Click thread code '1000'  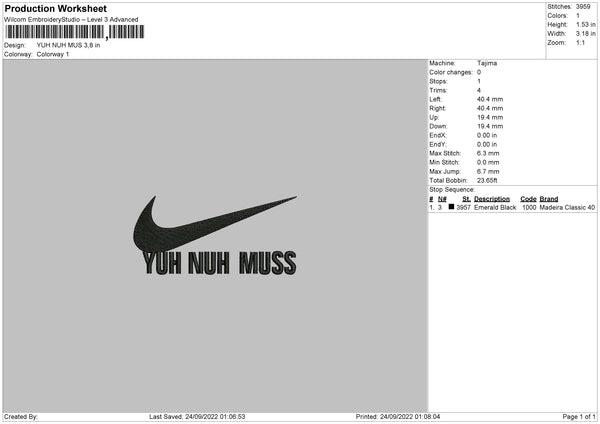coord(529,207)
